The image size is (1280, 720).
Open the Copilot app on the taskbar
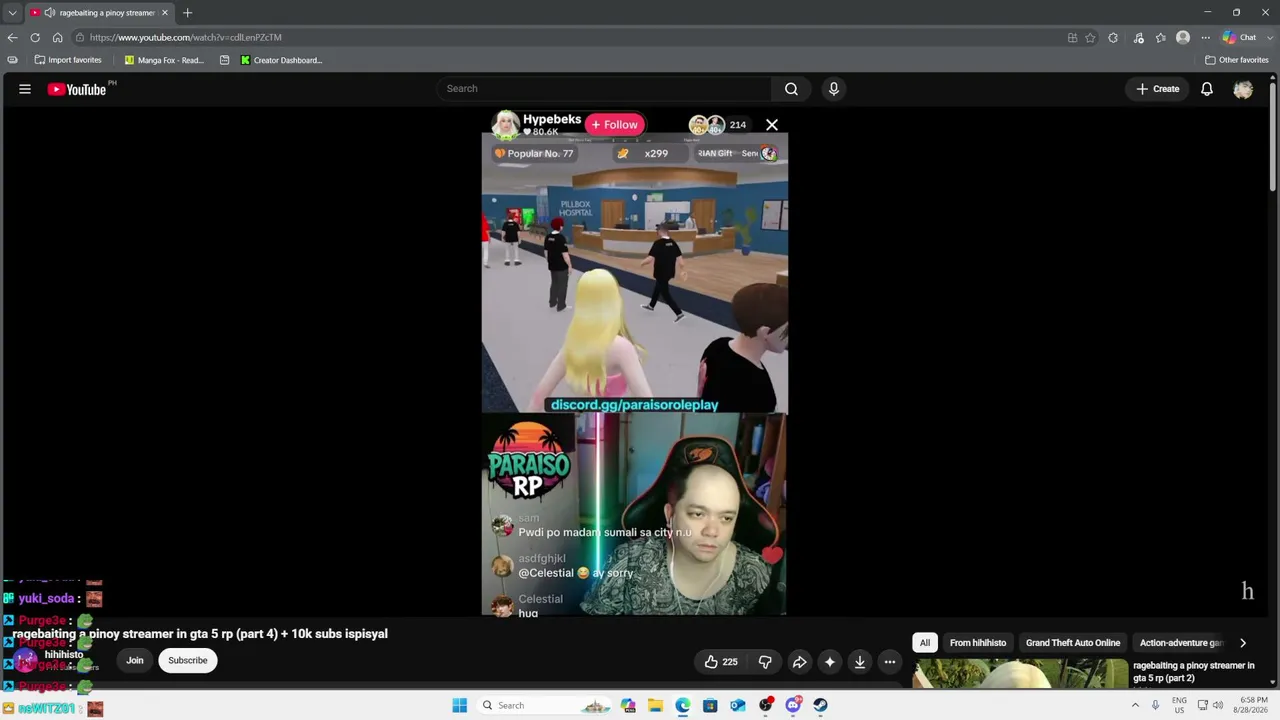628,706
